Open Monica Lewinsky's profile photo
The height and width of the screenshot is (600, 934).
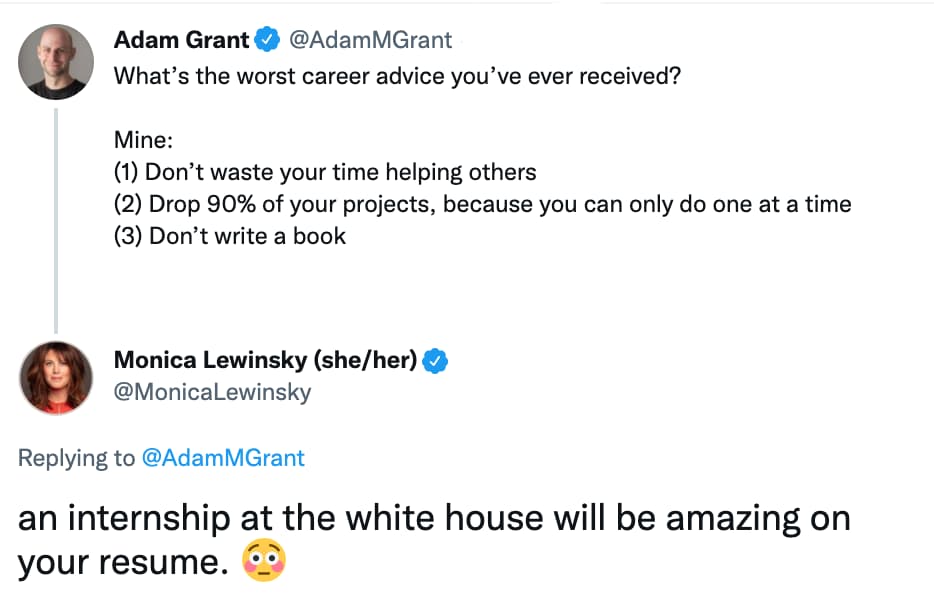(56, 377)
